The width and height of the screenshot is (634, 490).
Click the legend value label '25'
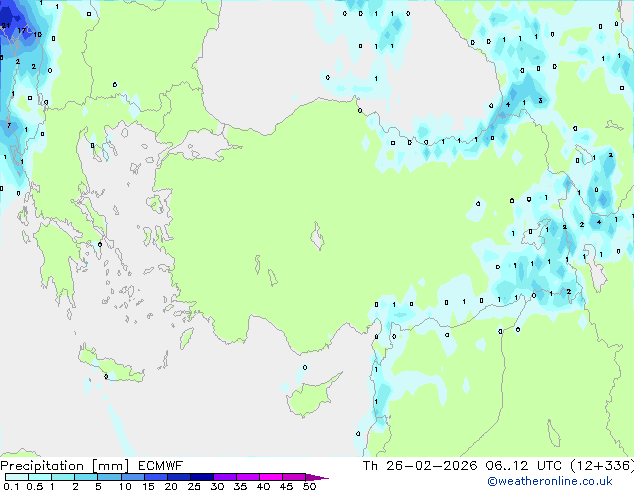click(194, 486)
